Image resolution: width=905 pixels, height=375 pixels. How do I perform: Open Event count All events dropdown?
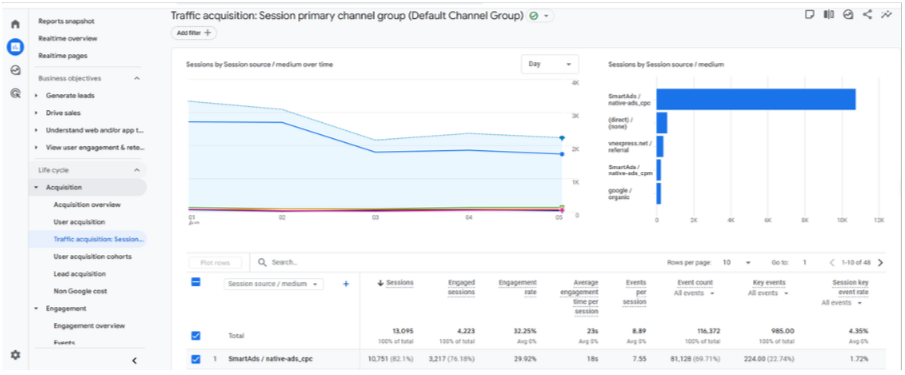(x=694, y=293)
